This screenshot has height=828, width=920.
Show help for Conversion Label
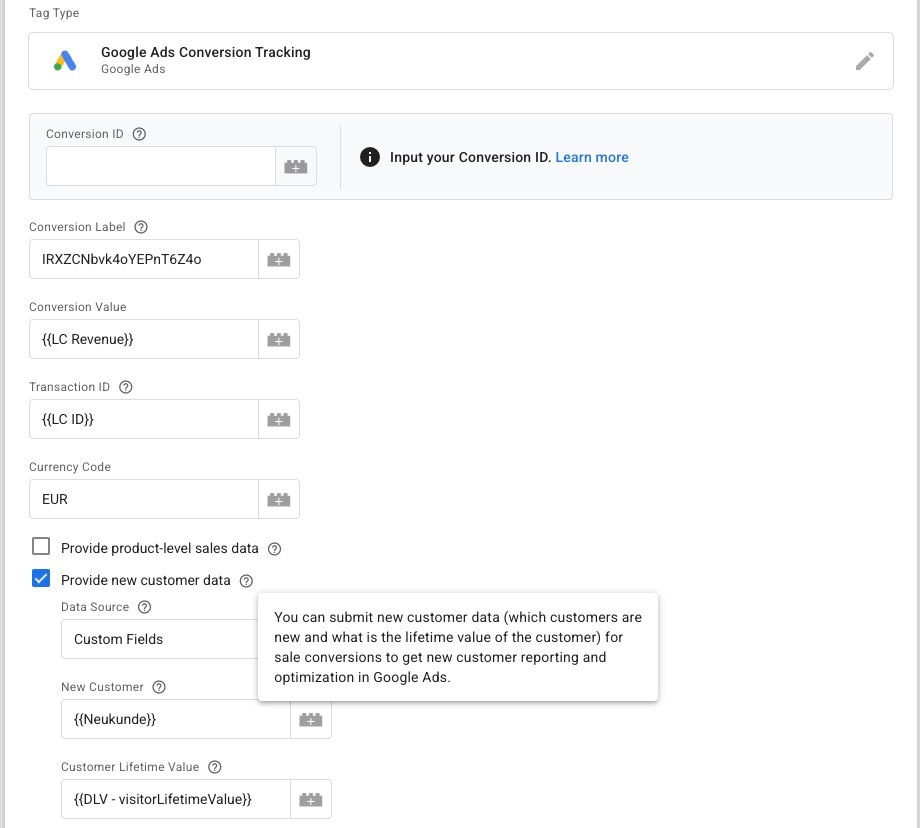tap(141, 227)
